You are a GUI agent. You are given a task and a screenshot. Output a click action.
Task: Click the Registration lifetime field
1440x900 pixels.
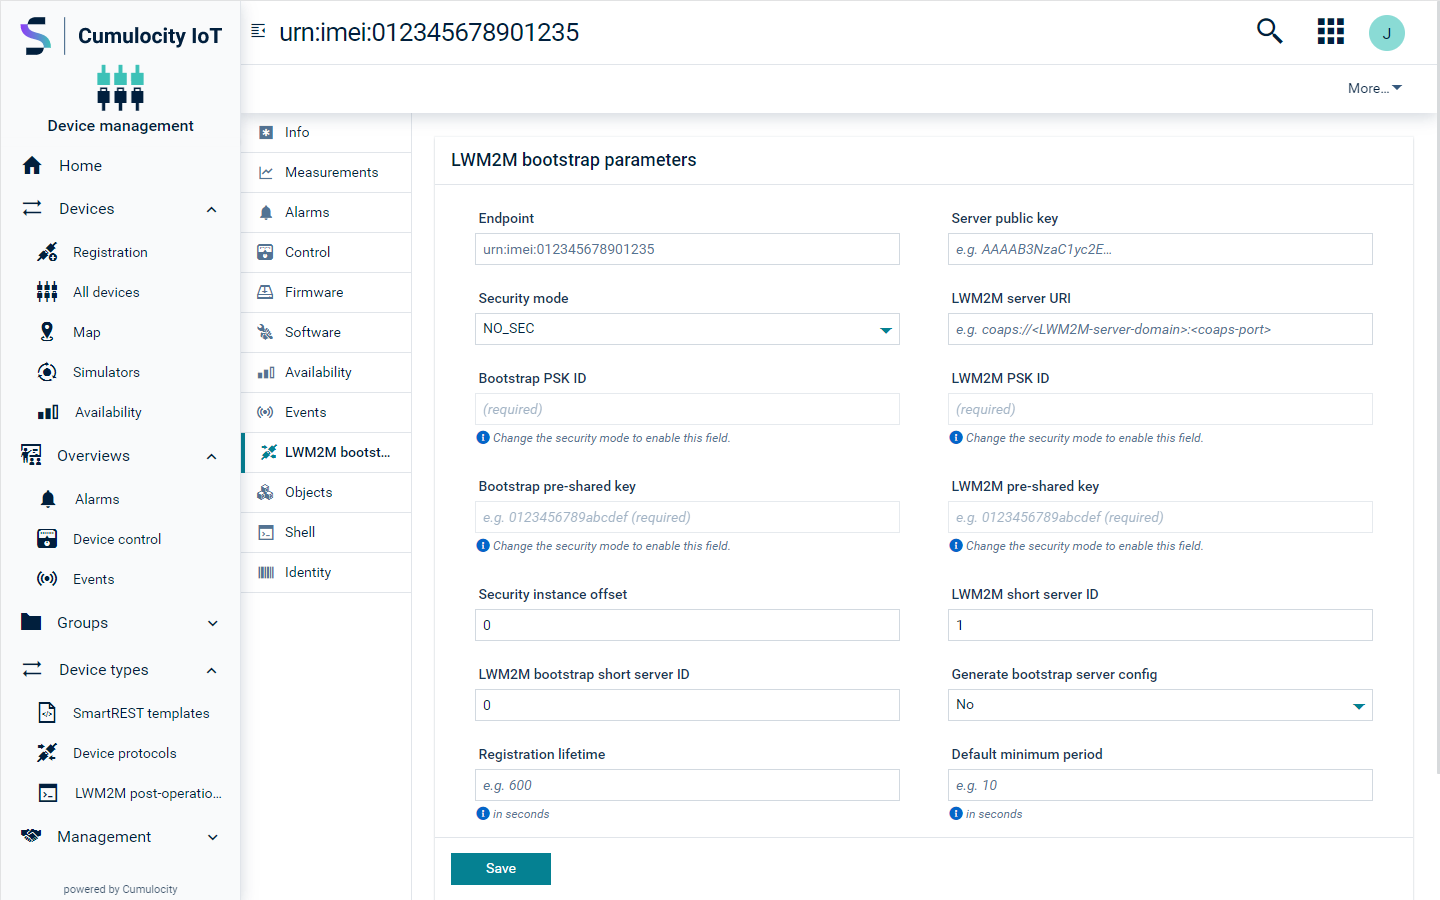click(687, 785)
